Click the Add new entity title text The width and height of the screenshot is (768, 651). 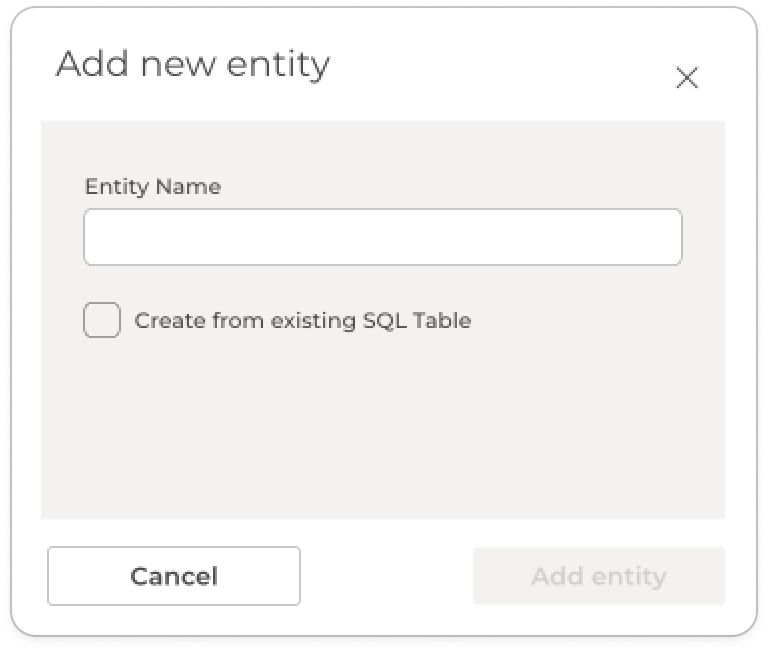(x=193, y=64)
